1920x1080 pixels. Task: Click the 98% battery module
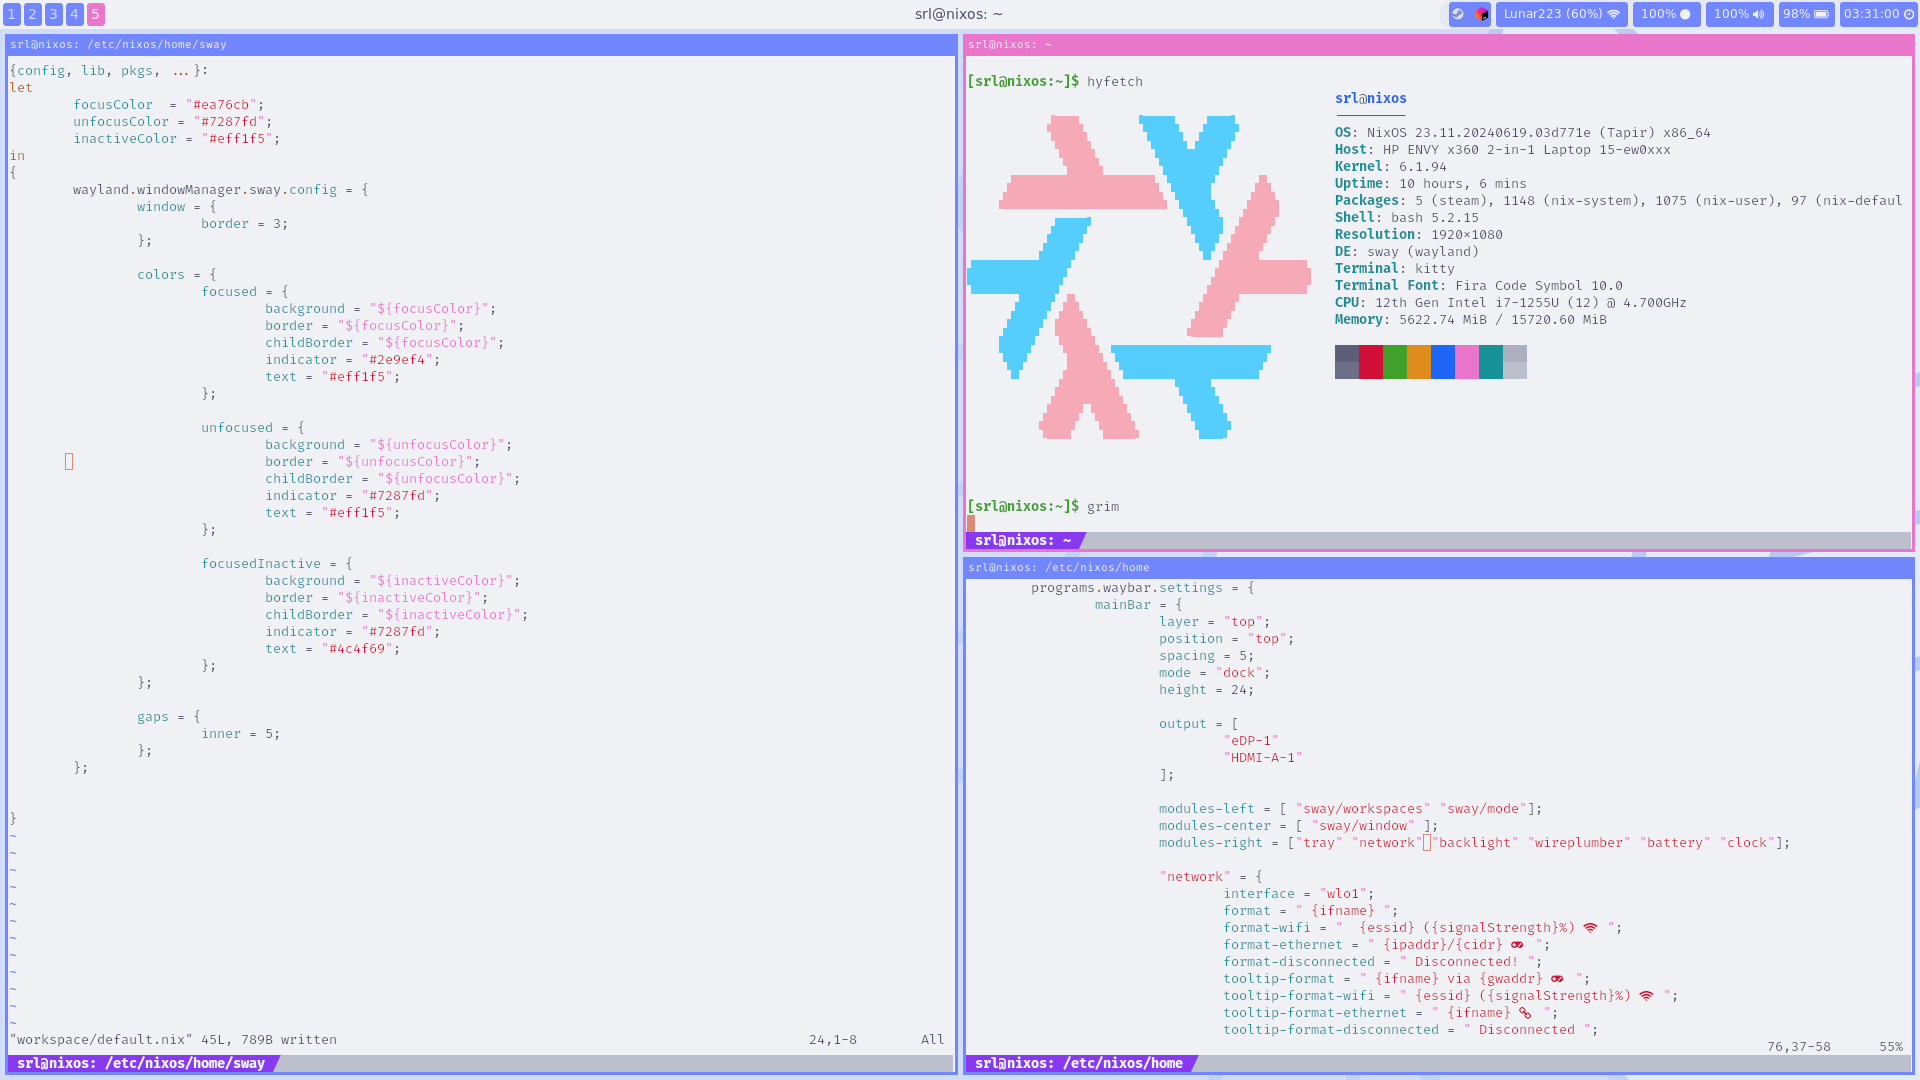[x=1806, y=14]
